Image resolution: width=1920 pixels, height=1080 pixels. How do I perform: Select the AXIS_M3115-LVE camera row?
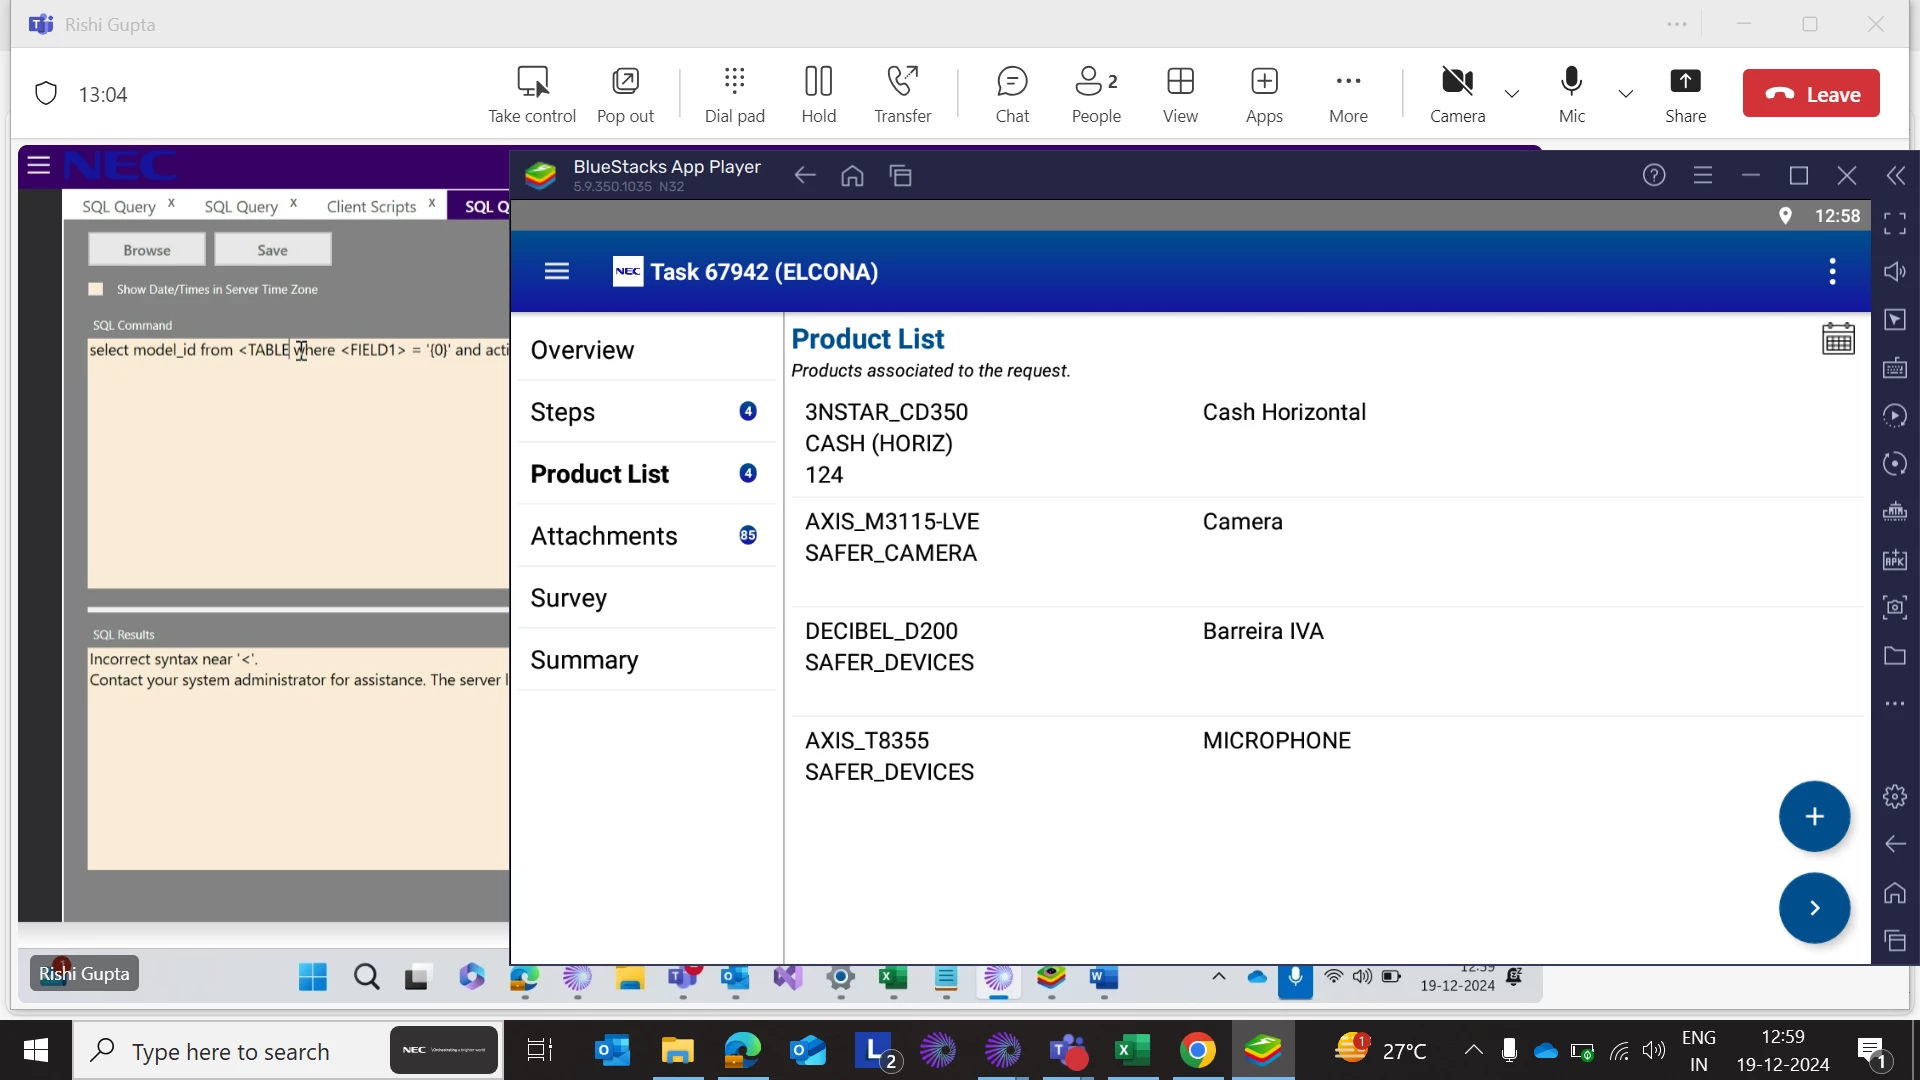coord(1328,552)
